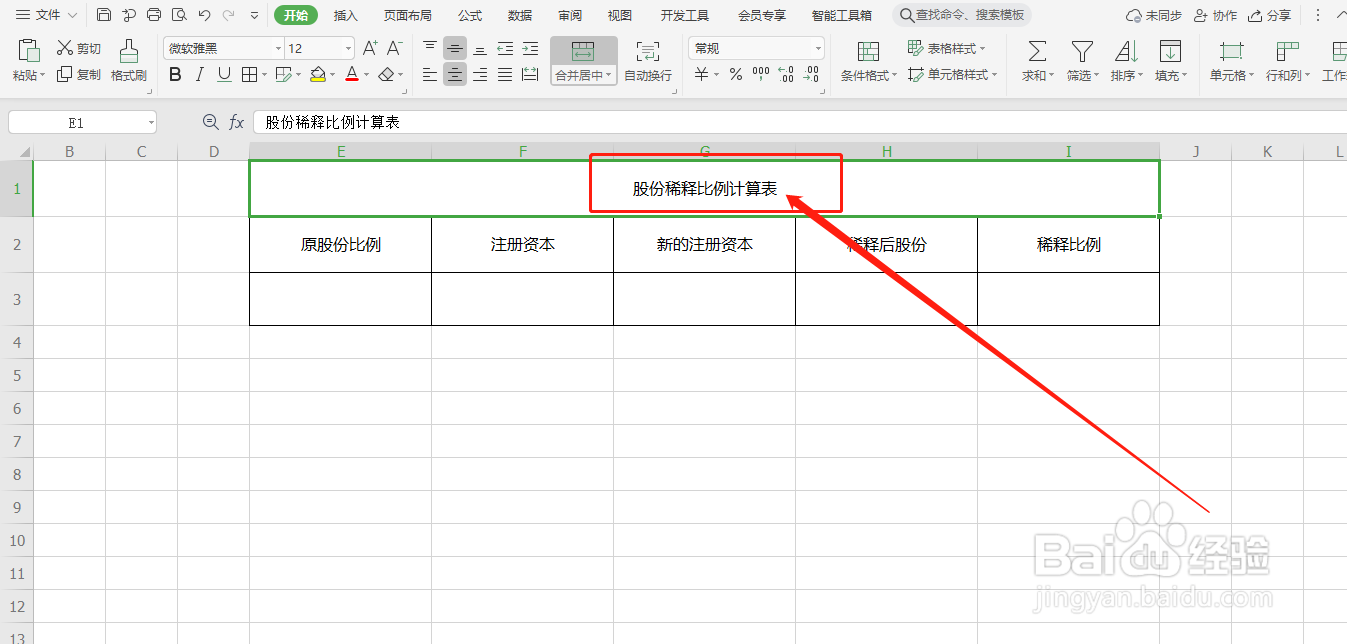This screenshot has width=1347, height=644.
Task: Toggle bold formatting
Action: pyautogui.click(x=174, y=74)
